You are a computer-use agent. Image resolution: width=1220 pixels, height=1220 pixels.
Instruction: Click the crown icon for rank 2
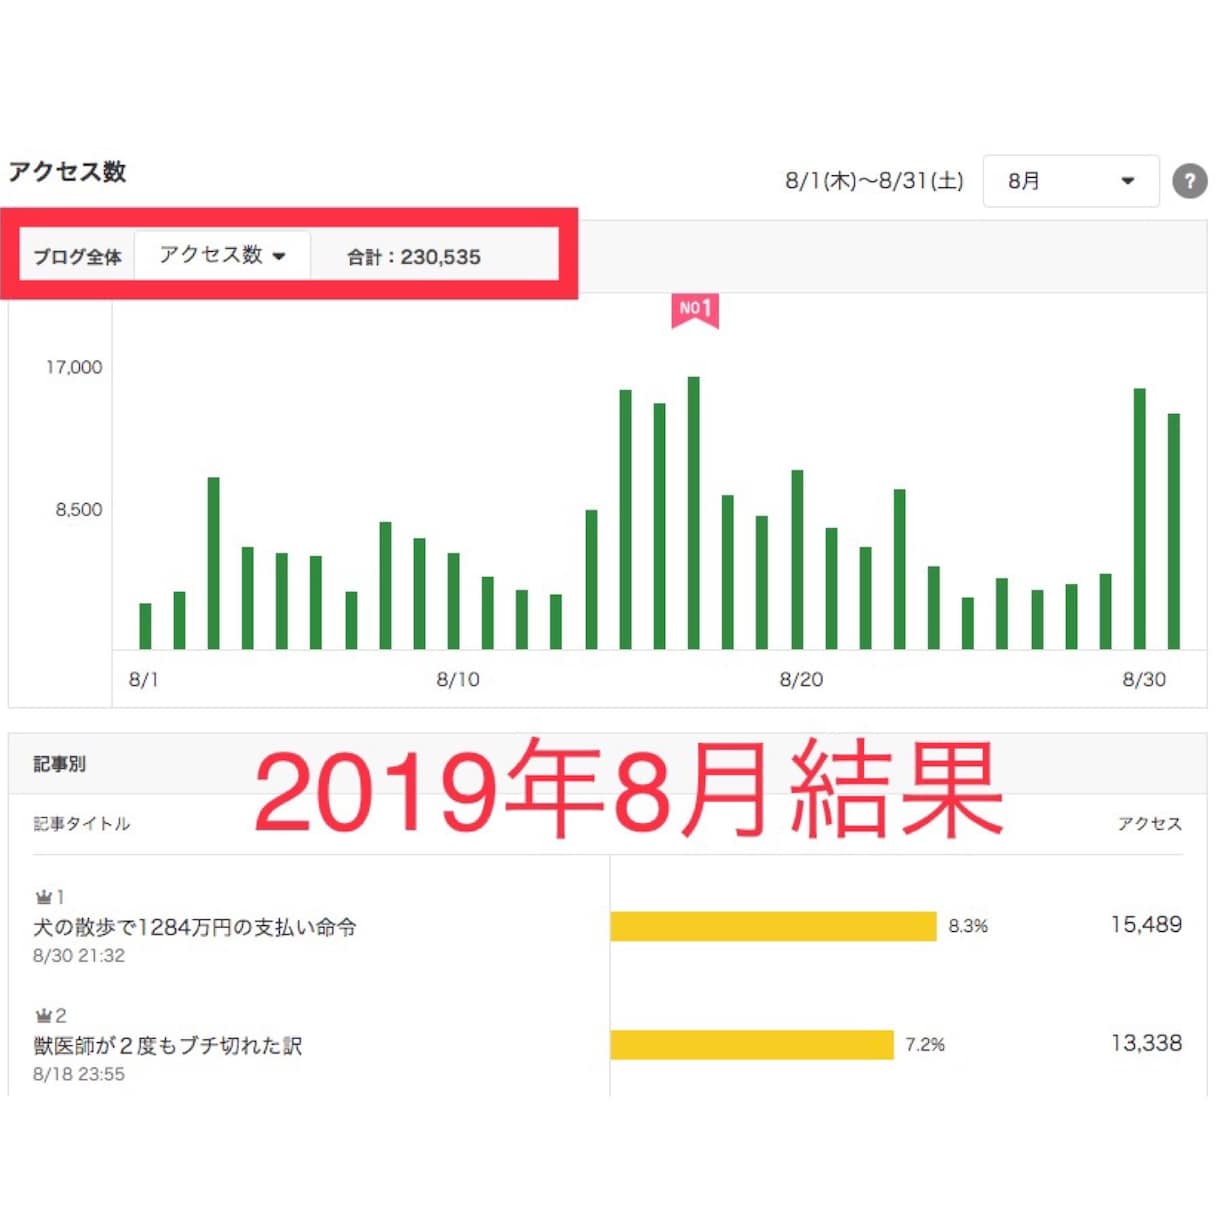(43, 1016)
